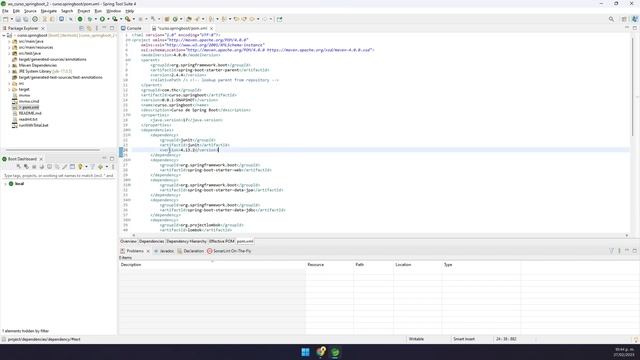
Task: Switch to the Declaration view tab
Action: [191, 251]
